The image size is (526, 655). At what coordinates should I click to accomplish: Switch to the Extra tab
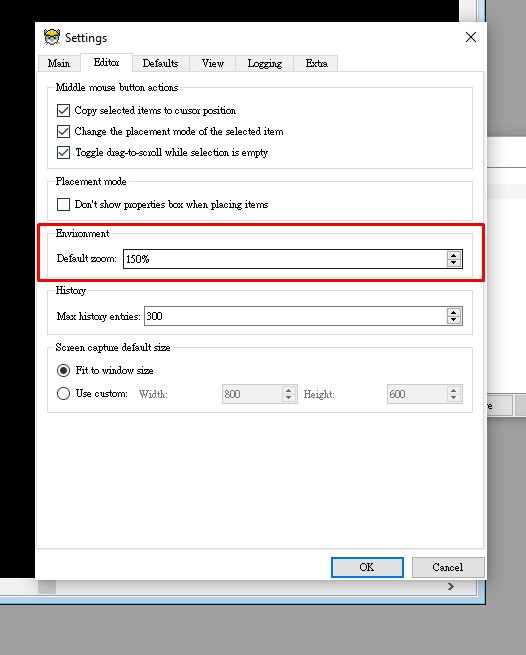pos(316,63)
